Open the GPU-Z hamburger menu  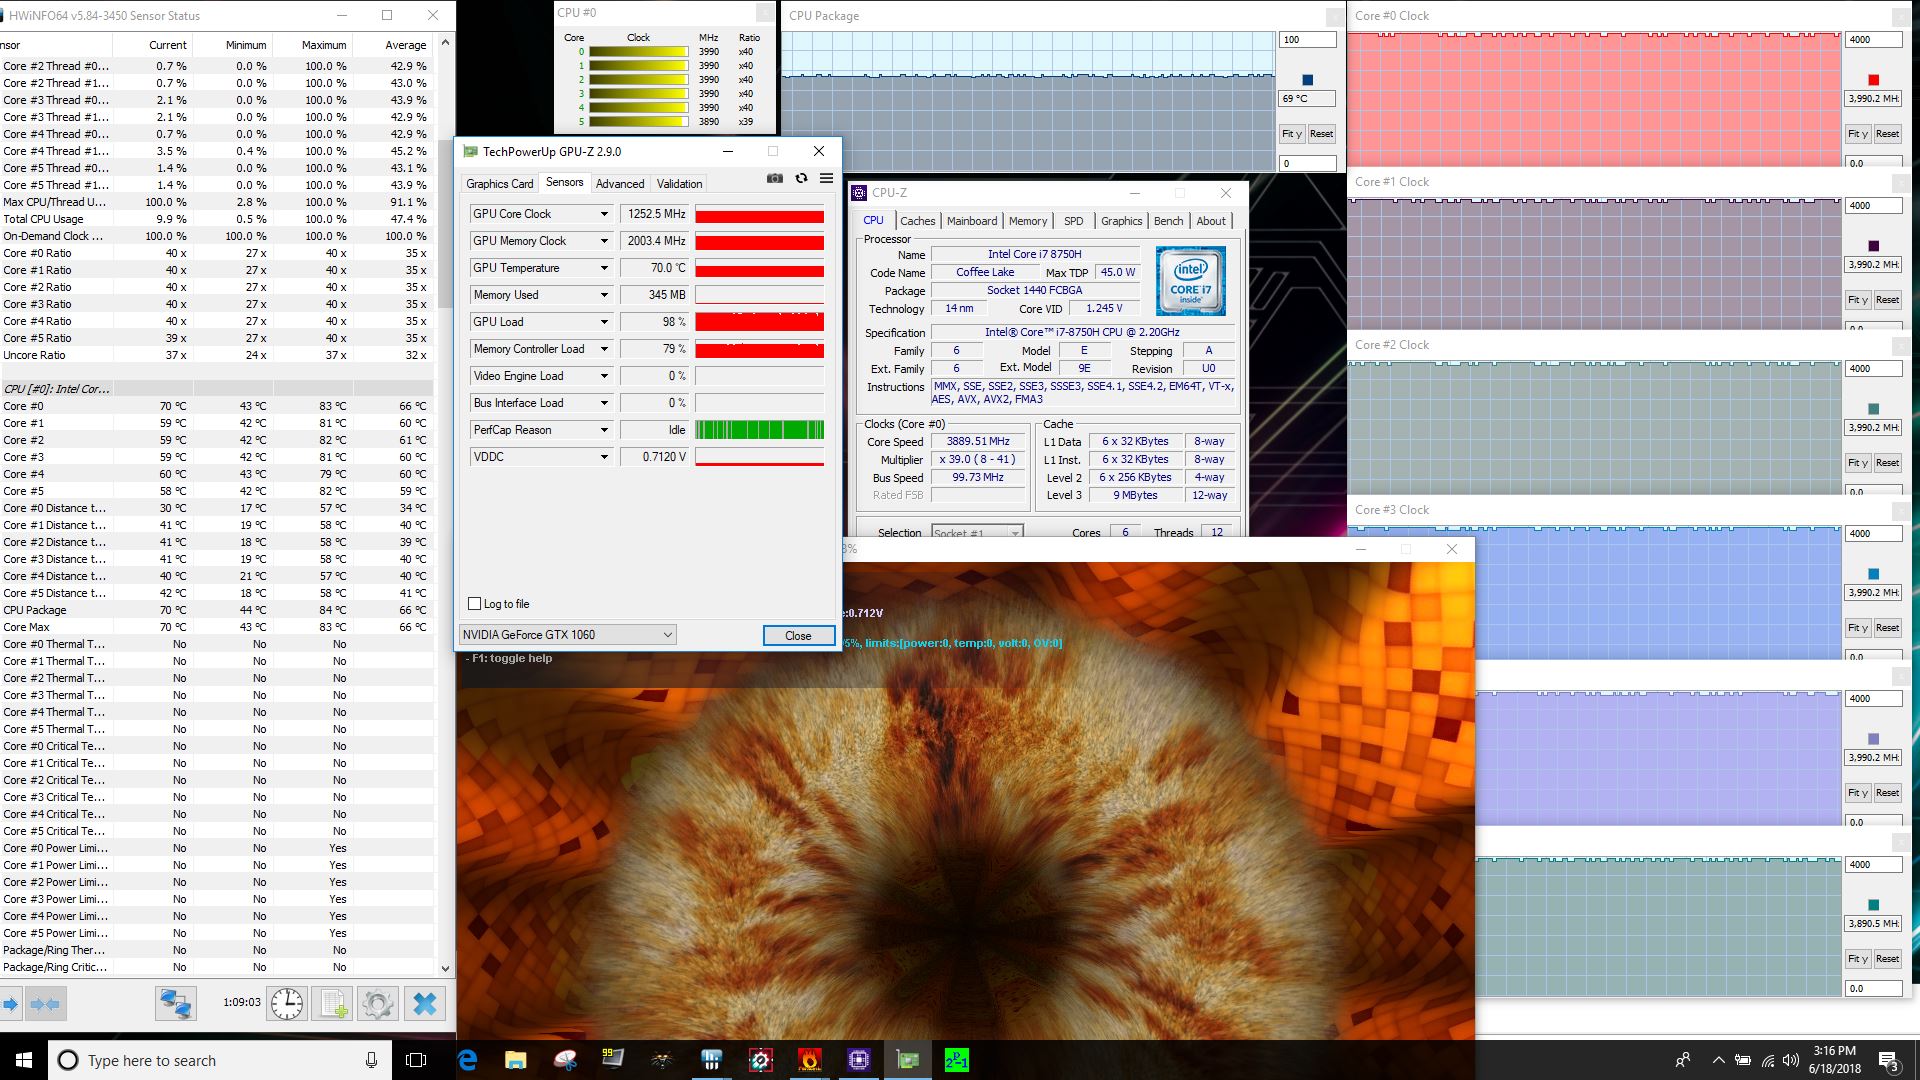coord(826,178)
